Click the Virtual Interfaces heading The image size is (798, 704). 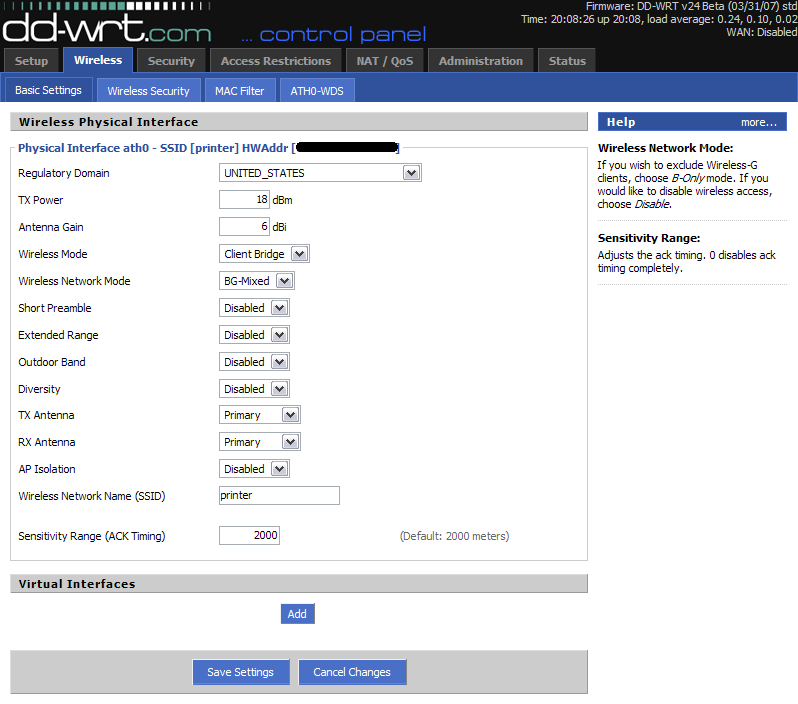click(x=77, y=584)
